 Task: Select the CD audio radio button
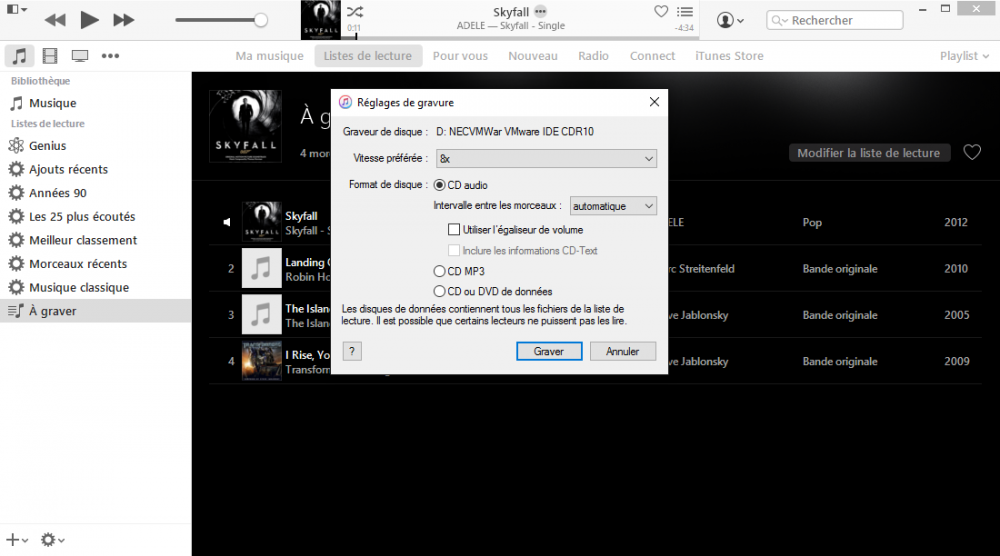[x=439, y=185]
